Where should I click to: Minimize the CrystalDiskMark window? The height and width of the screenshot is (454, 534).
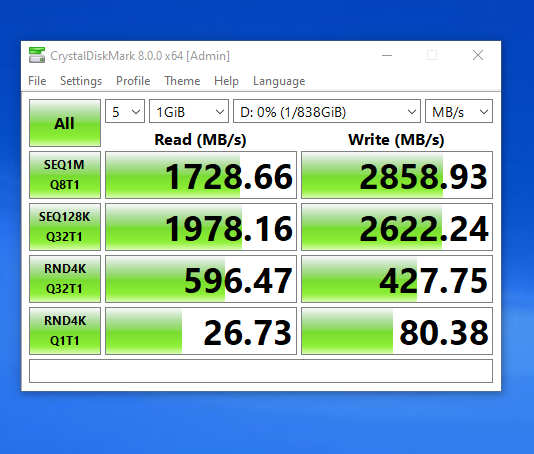[387, 55]
